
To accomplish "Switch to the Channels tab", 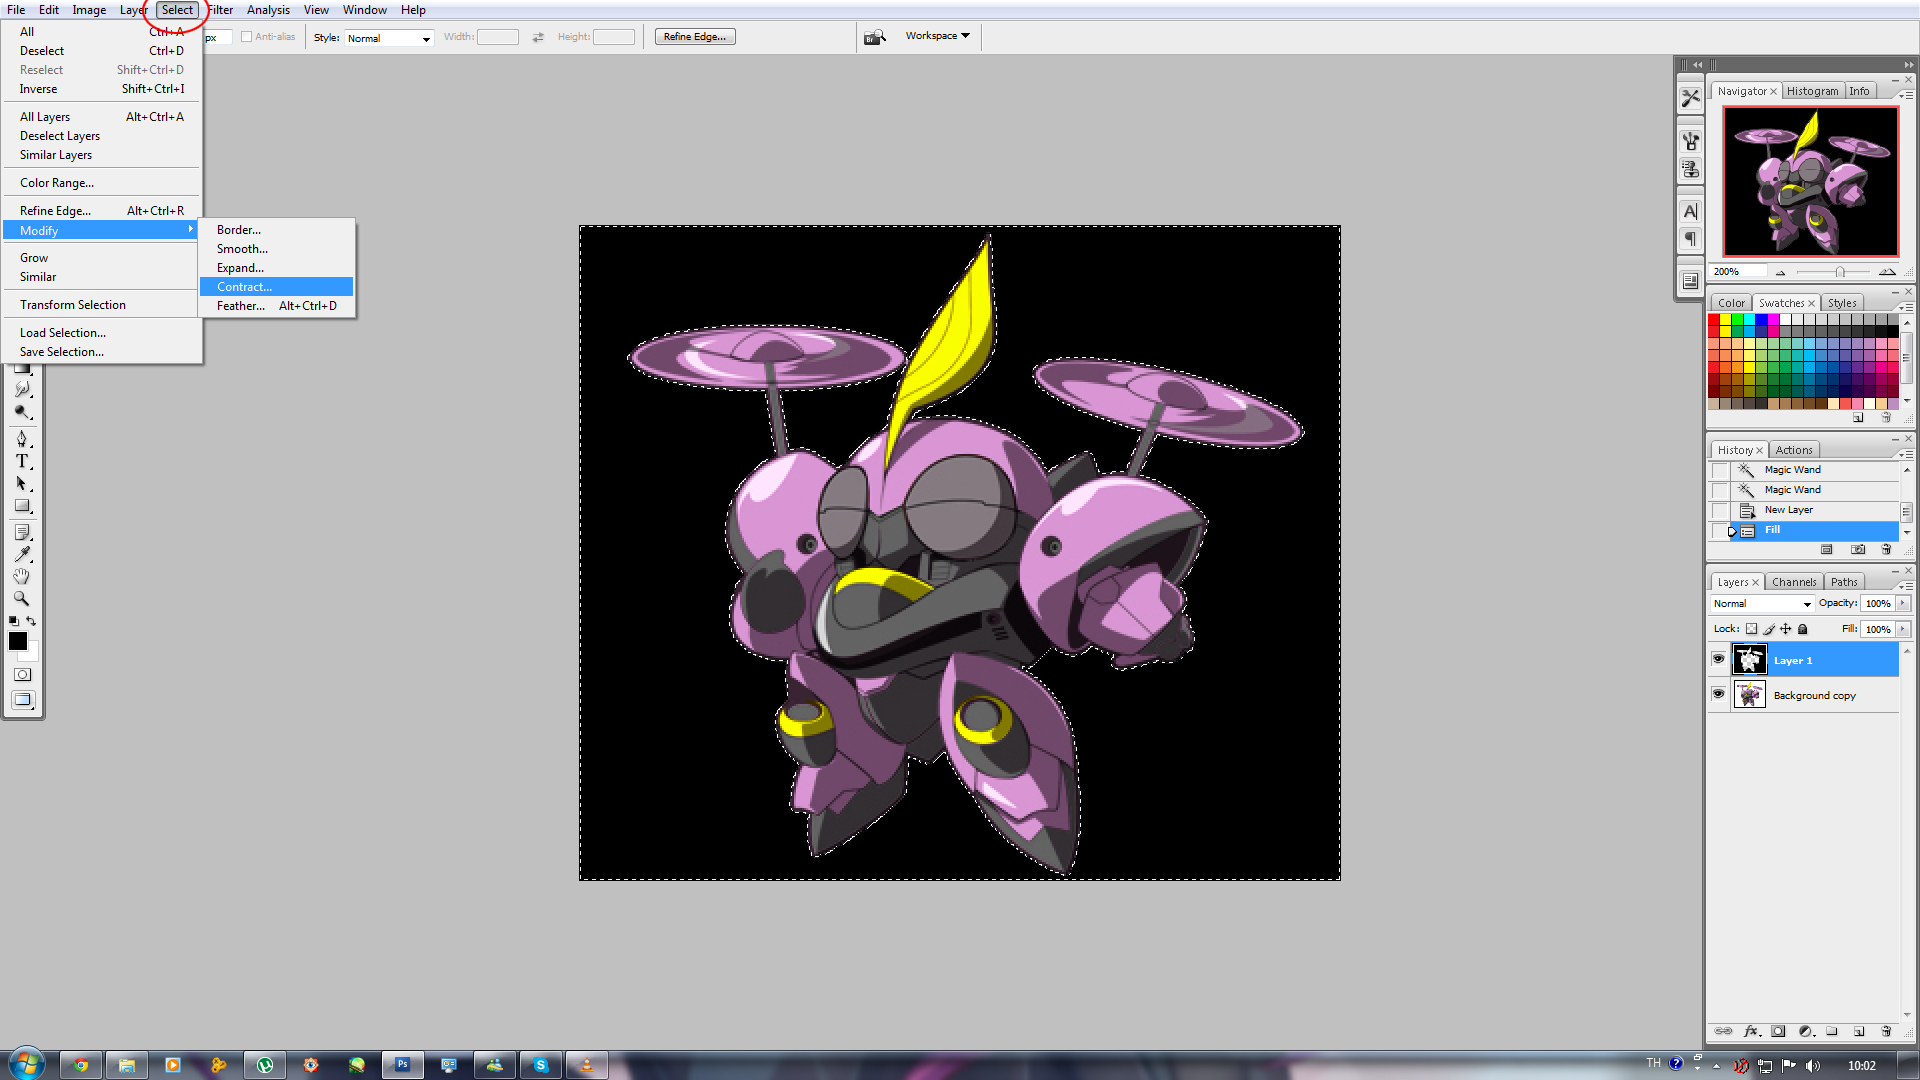I will pos(1793,582).
